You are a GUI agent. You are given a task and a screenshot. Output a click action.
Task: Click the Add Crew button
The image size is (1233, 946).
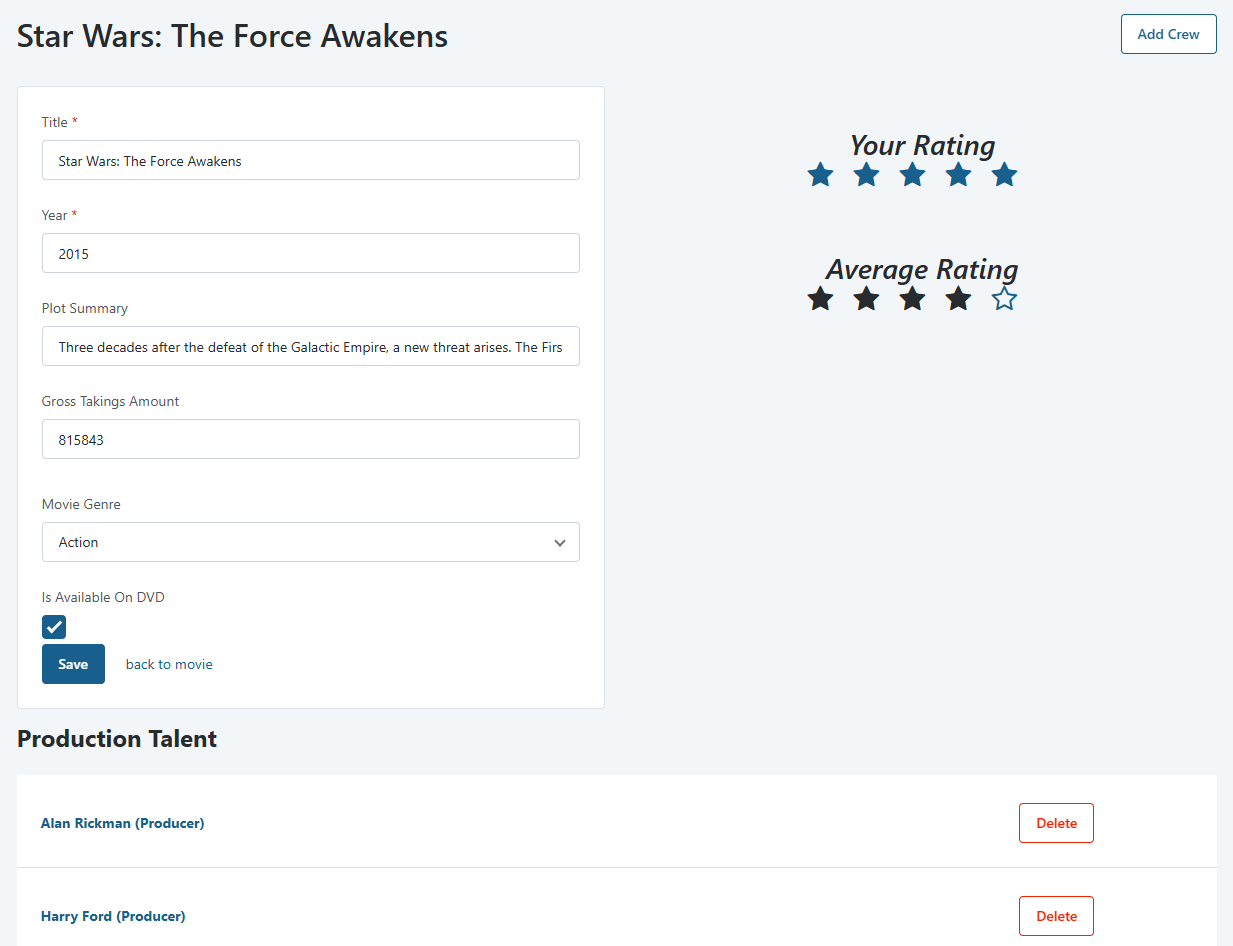pyautogui.click(x=1168, y=34)
